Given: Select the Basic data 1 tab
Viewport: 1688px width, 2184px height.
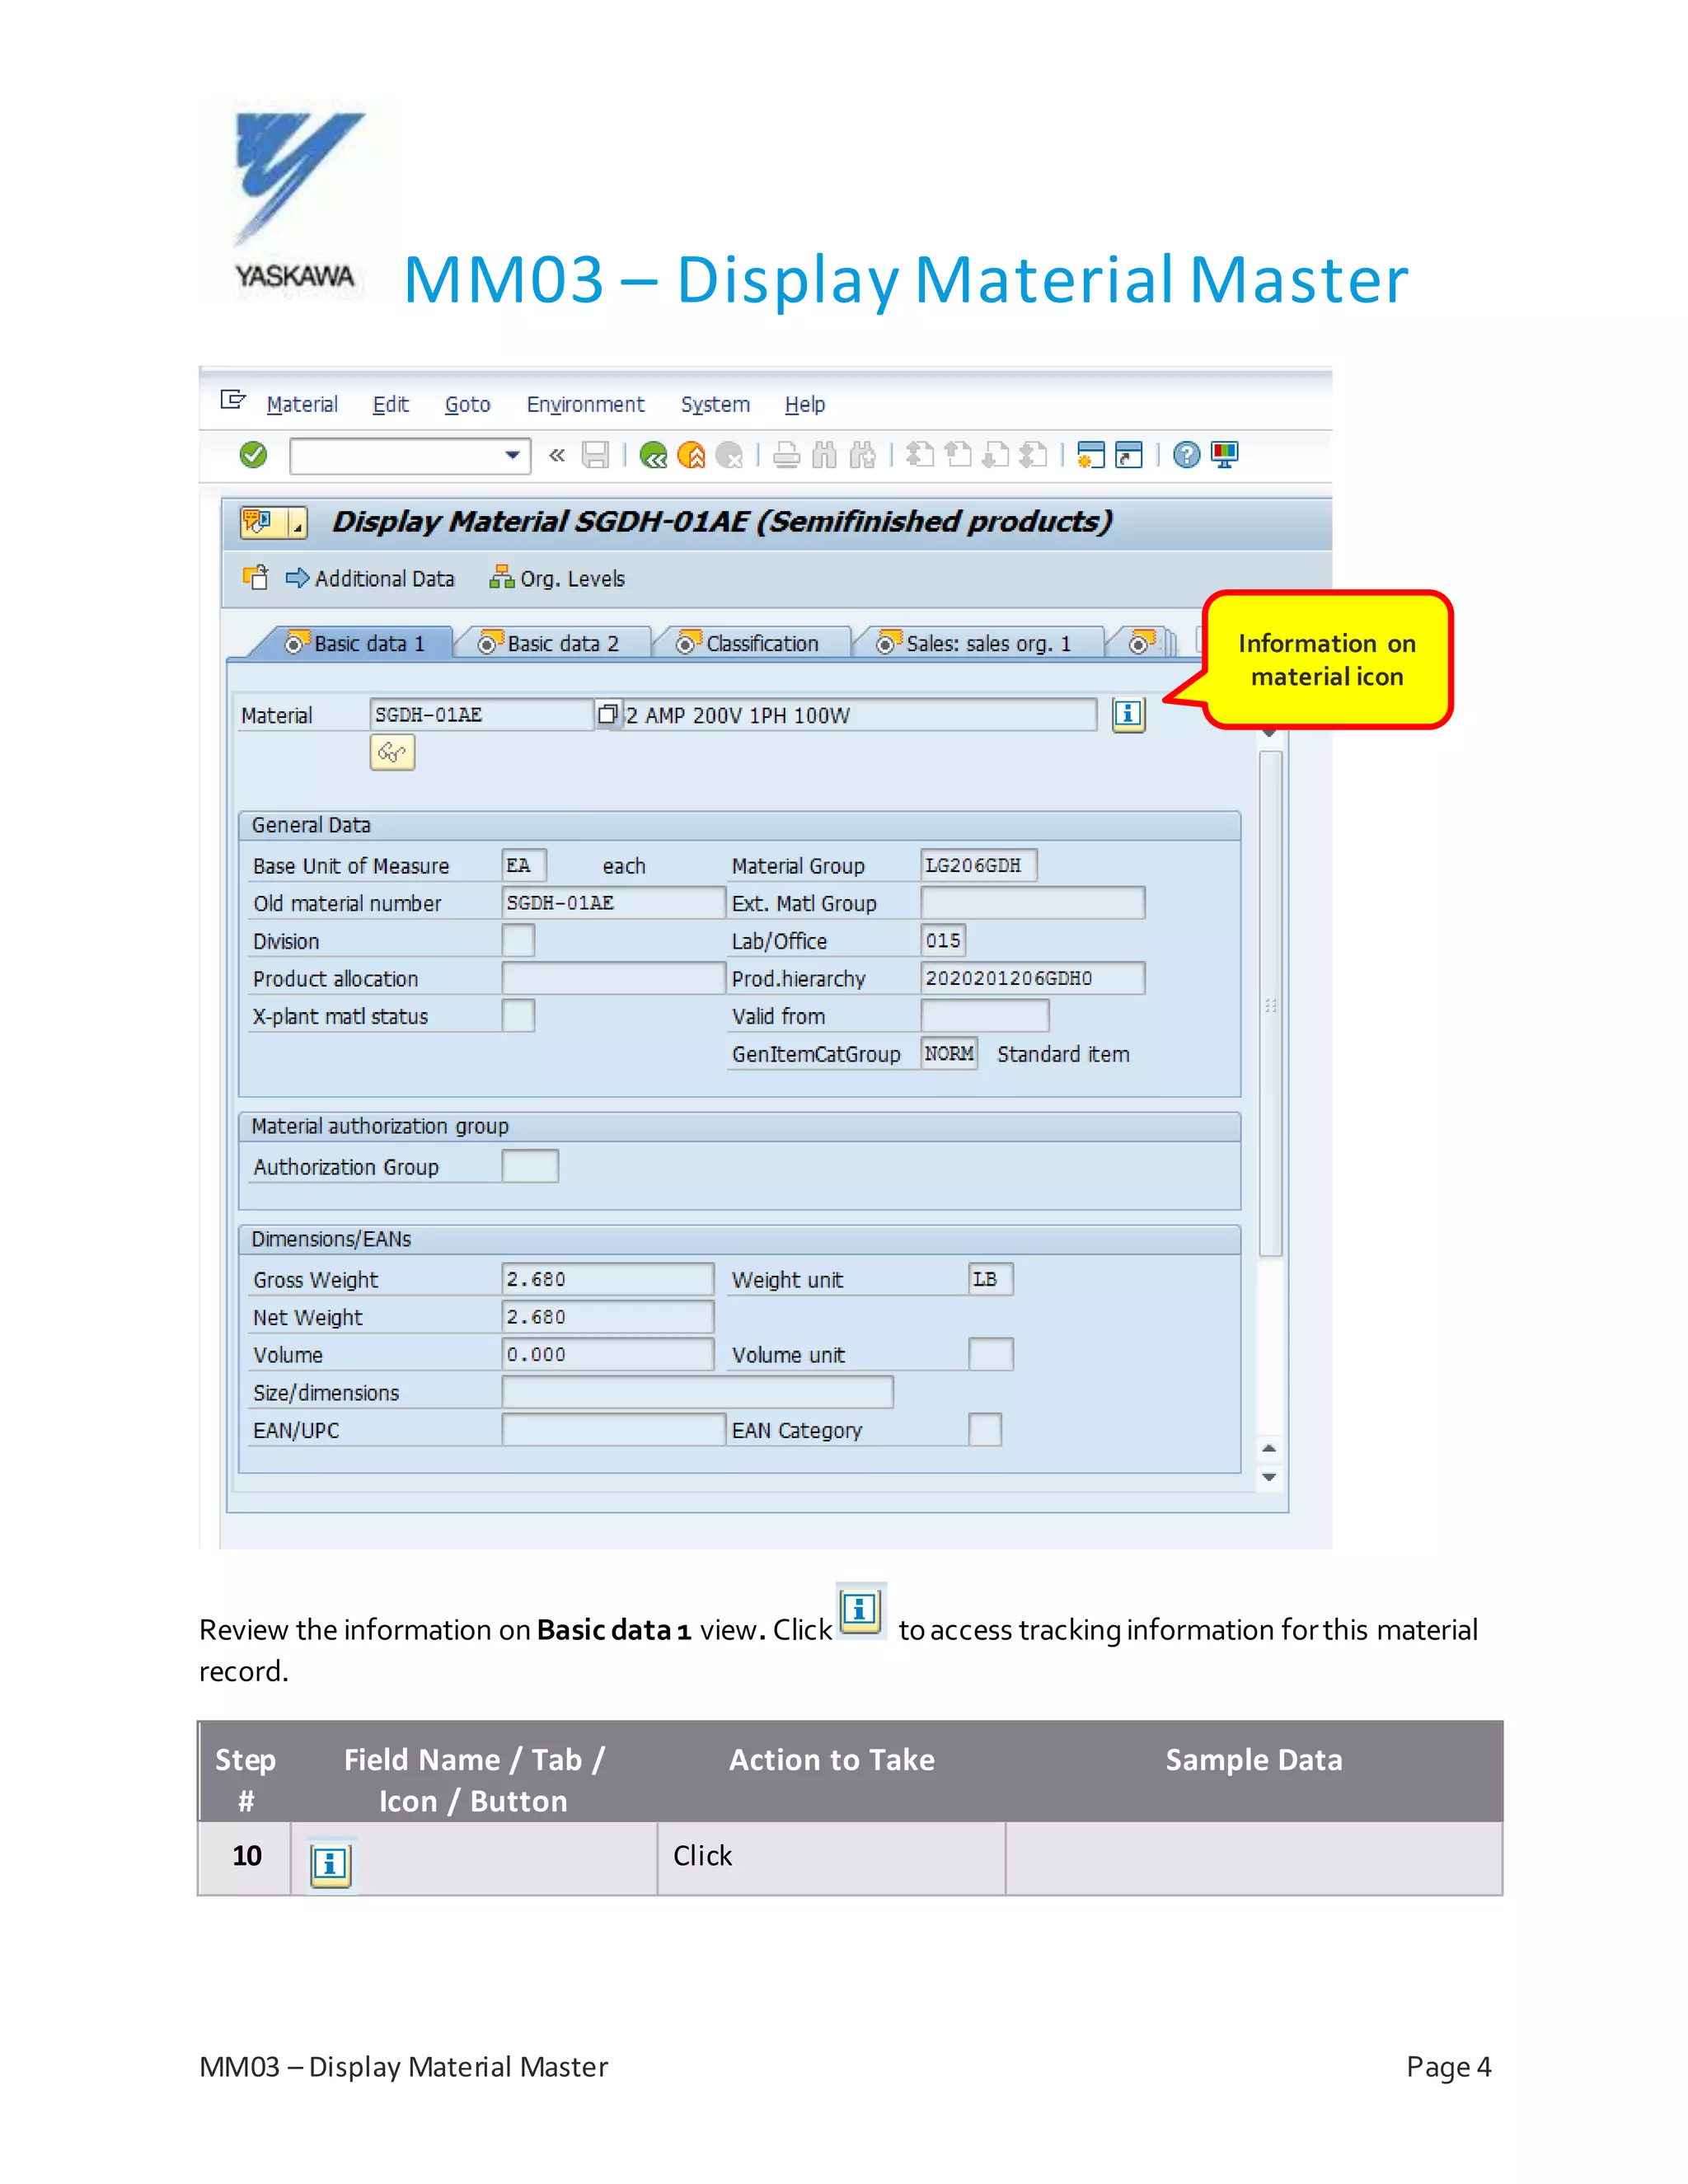Looking at the screenshot, I should (x=354, y=643).
